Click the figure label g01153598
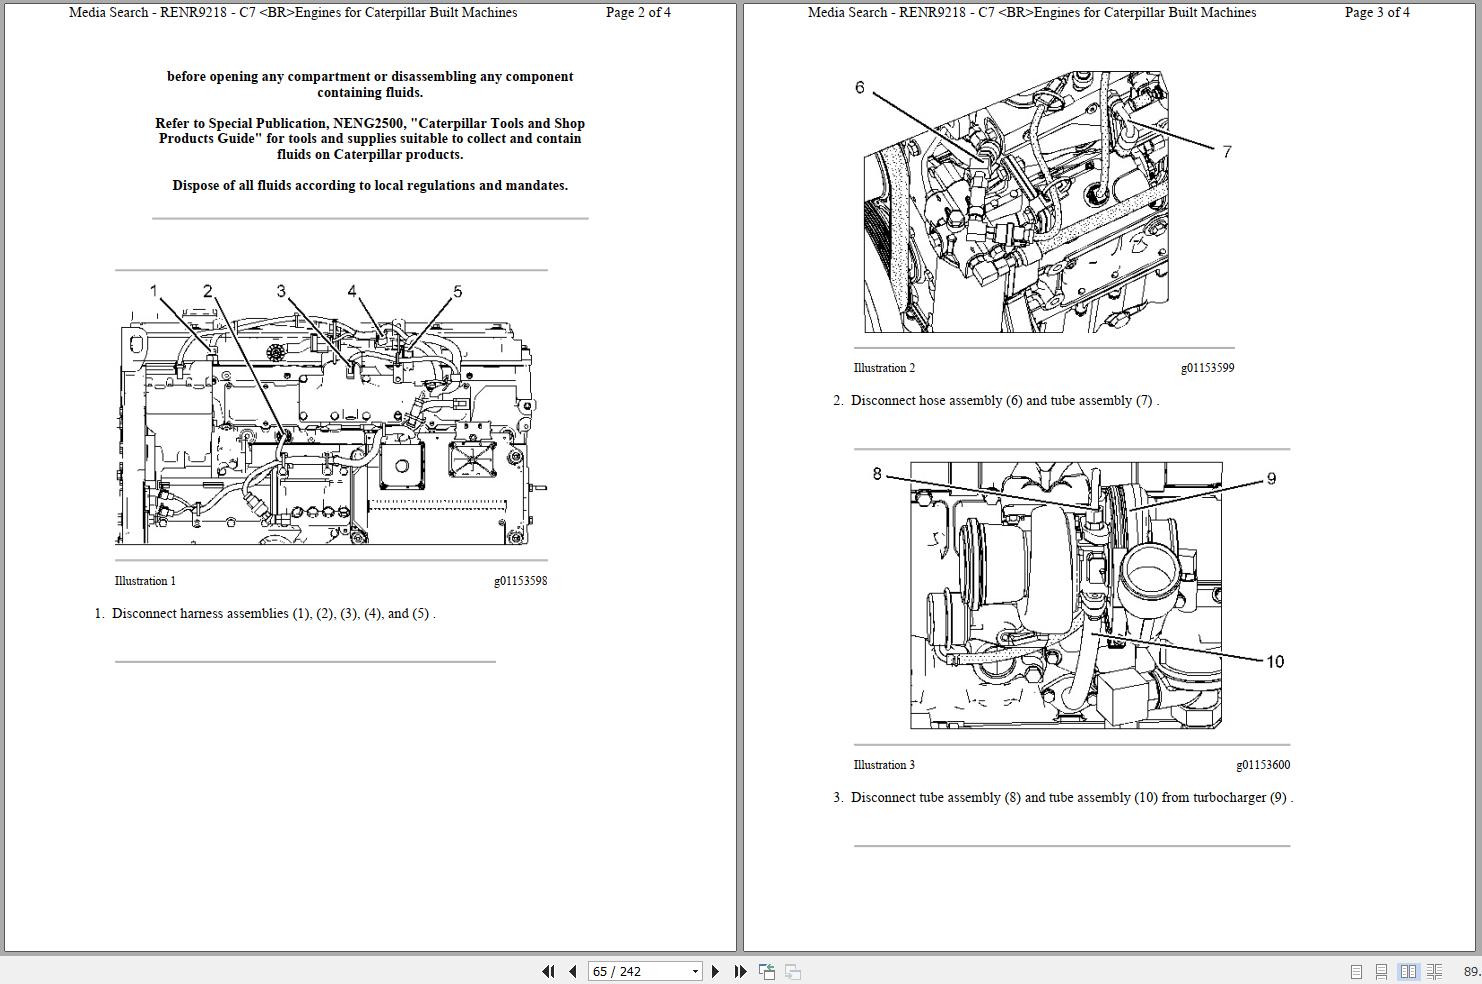Screen dimensions: 1482x984 [x=522, y=580]
